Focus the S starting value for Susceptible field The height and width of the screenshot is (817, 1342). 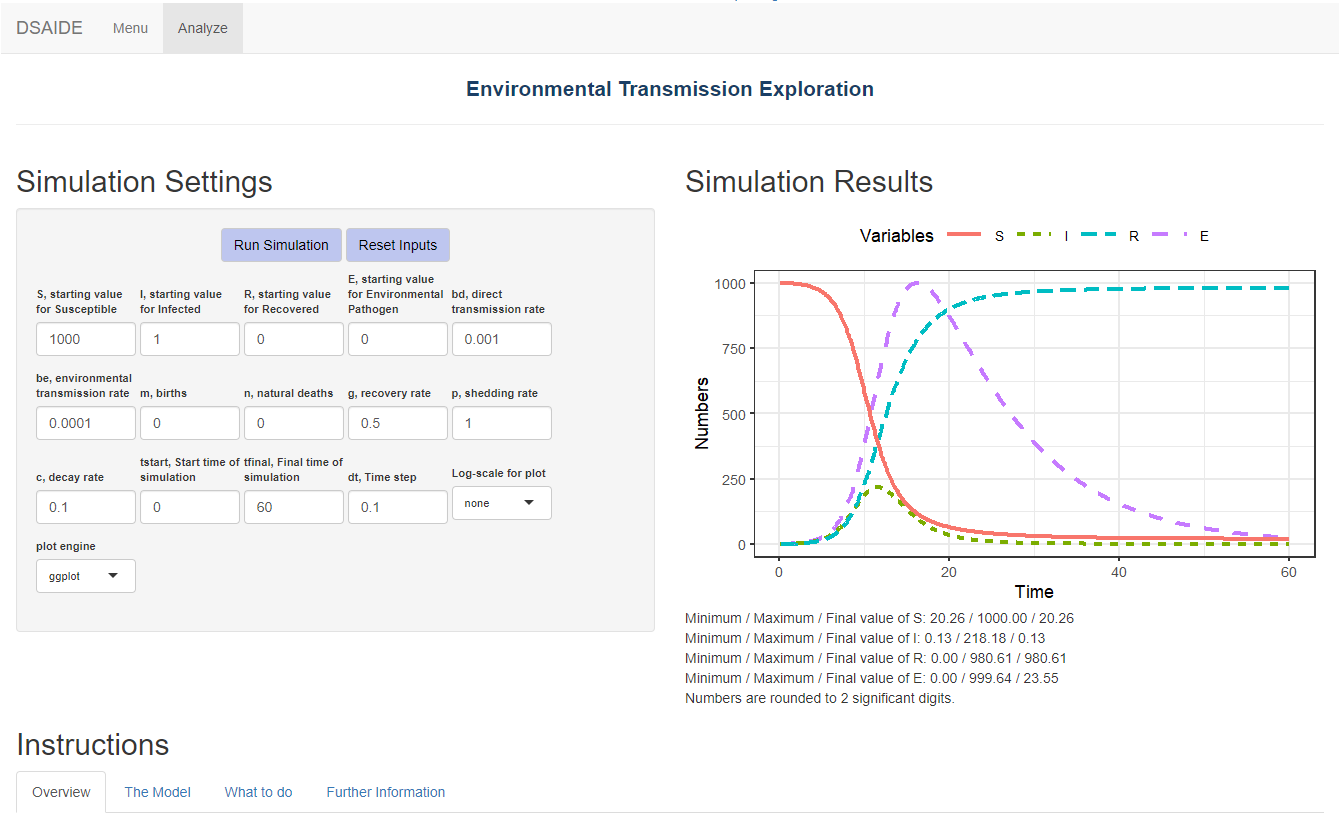pyautogui.click(x=86, y=339)
